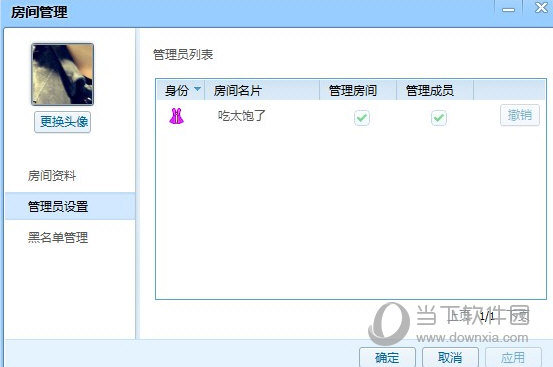Click the purple dress identity icon
Image resolution: width=553 pixels, height=367 pixels.
coord(176,116)
